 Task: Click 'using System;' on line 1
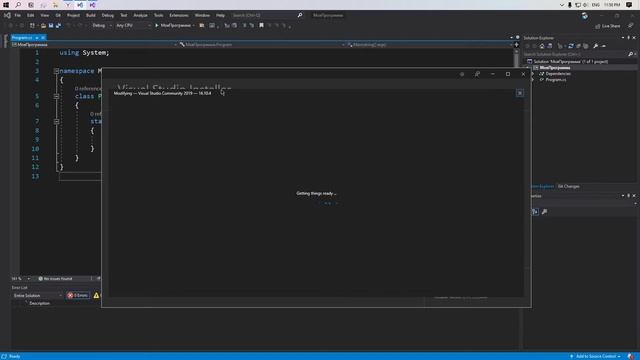pyautogui.click(x=84, y=53)
